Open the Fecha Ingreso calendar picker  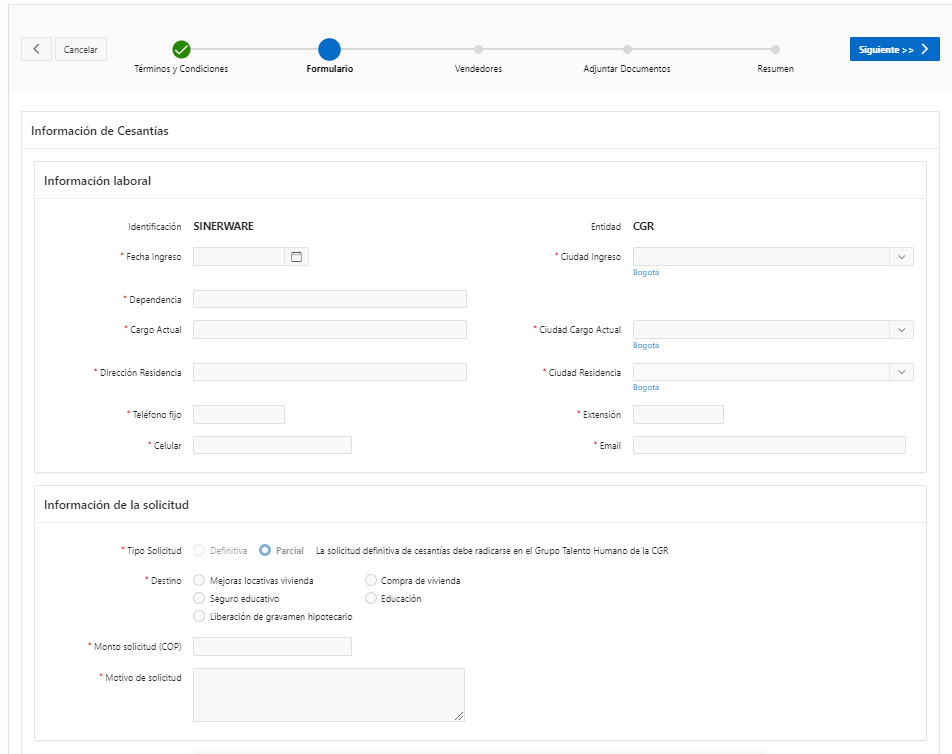pos(296,257)
